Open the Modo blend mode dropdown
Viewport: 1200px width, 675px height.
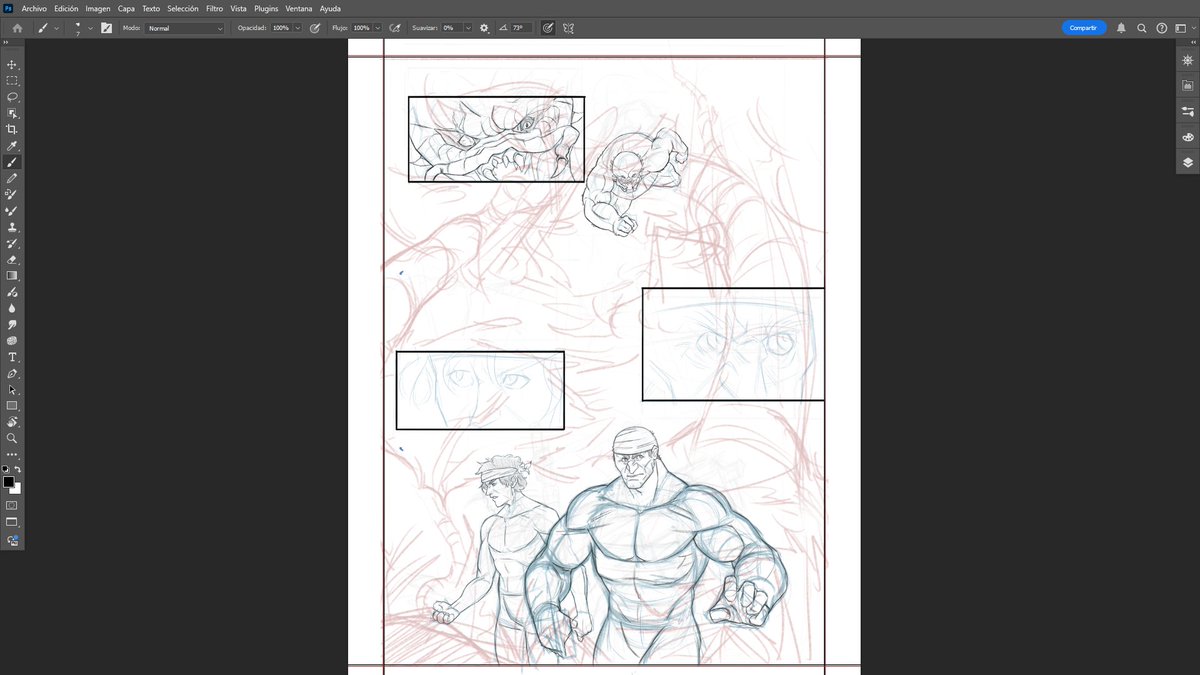[x=185, y=28]
